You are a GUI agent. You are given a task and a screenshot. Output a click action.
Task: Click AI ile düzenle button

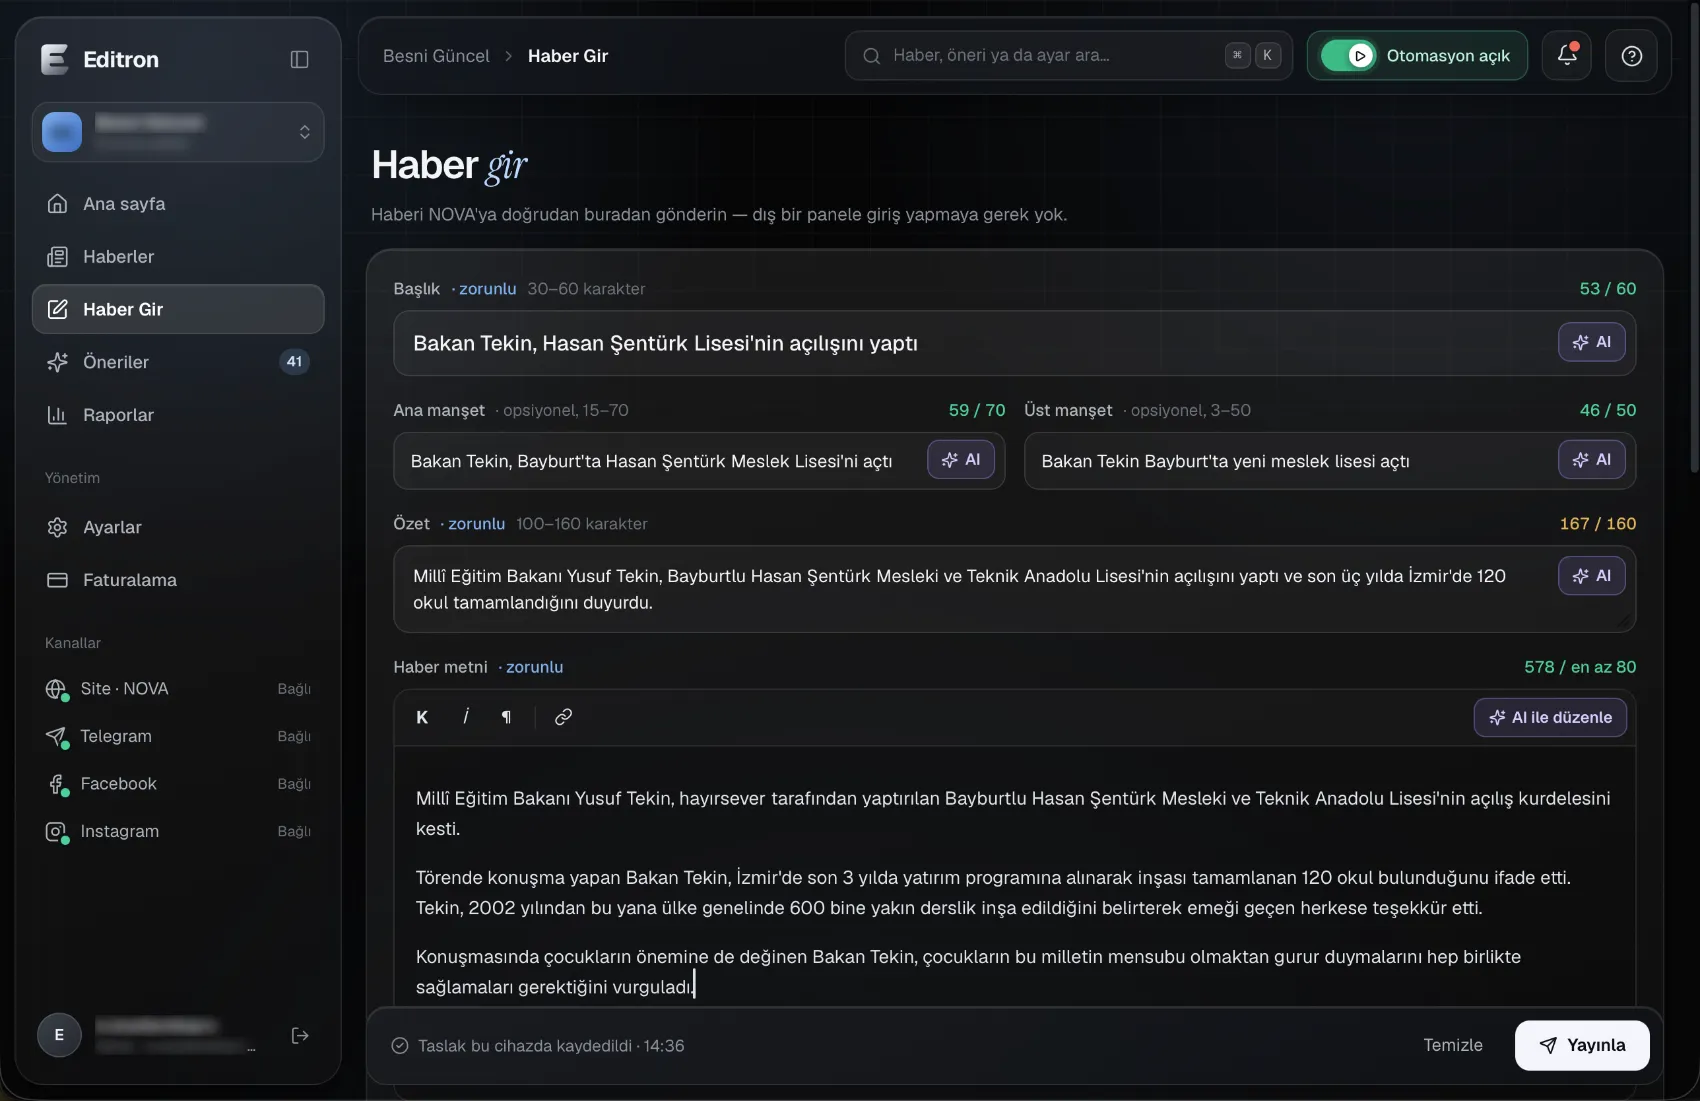[x=1550, y=717]
